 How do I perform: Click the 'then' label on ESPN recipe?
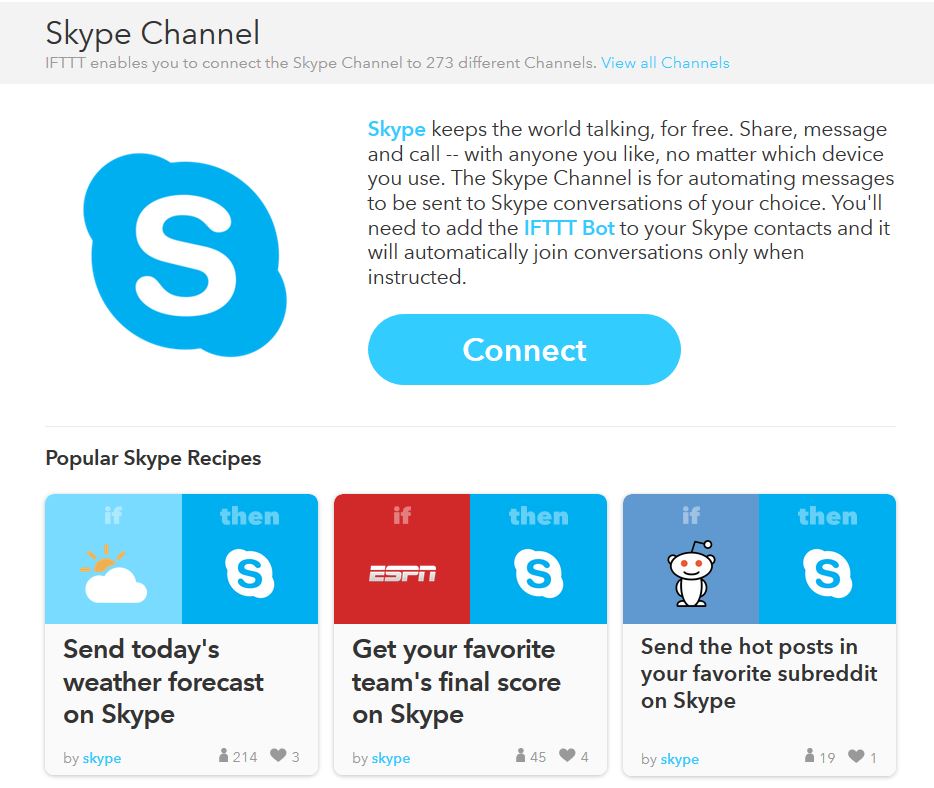538,516
